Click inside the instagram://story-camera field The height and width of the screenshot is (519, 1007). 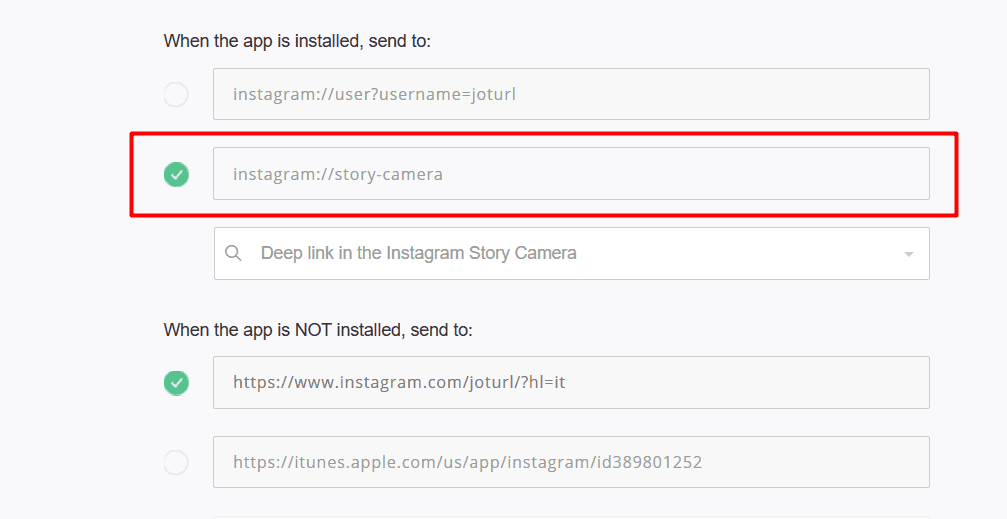tap(572, 173)
